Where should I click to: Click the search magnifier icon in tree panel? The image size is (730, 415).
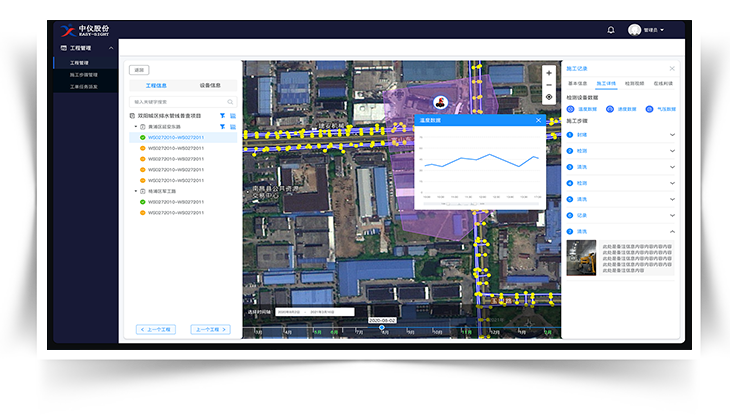coord(230,102)
